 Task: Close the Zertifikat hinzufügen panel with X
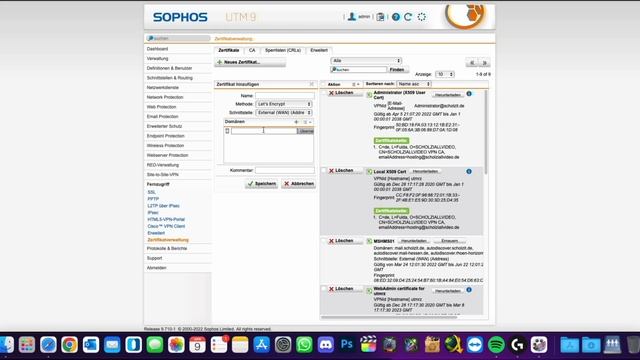pos(311,84)
